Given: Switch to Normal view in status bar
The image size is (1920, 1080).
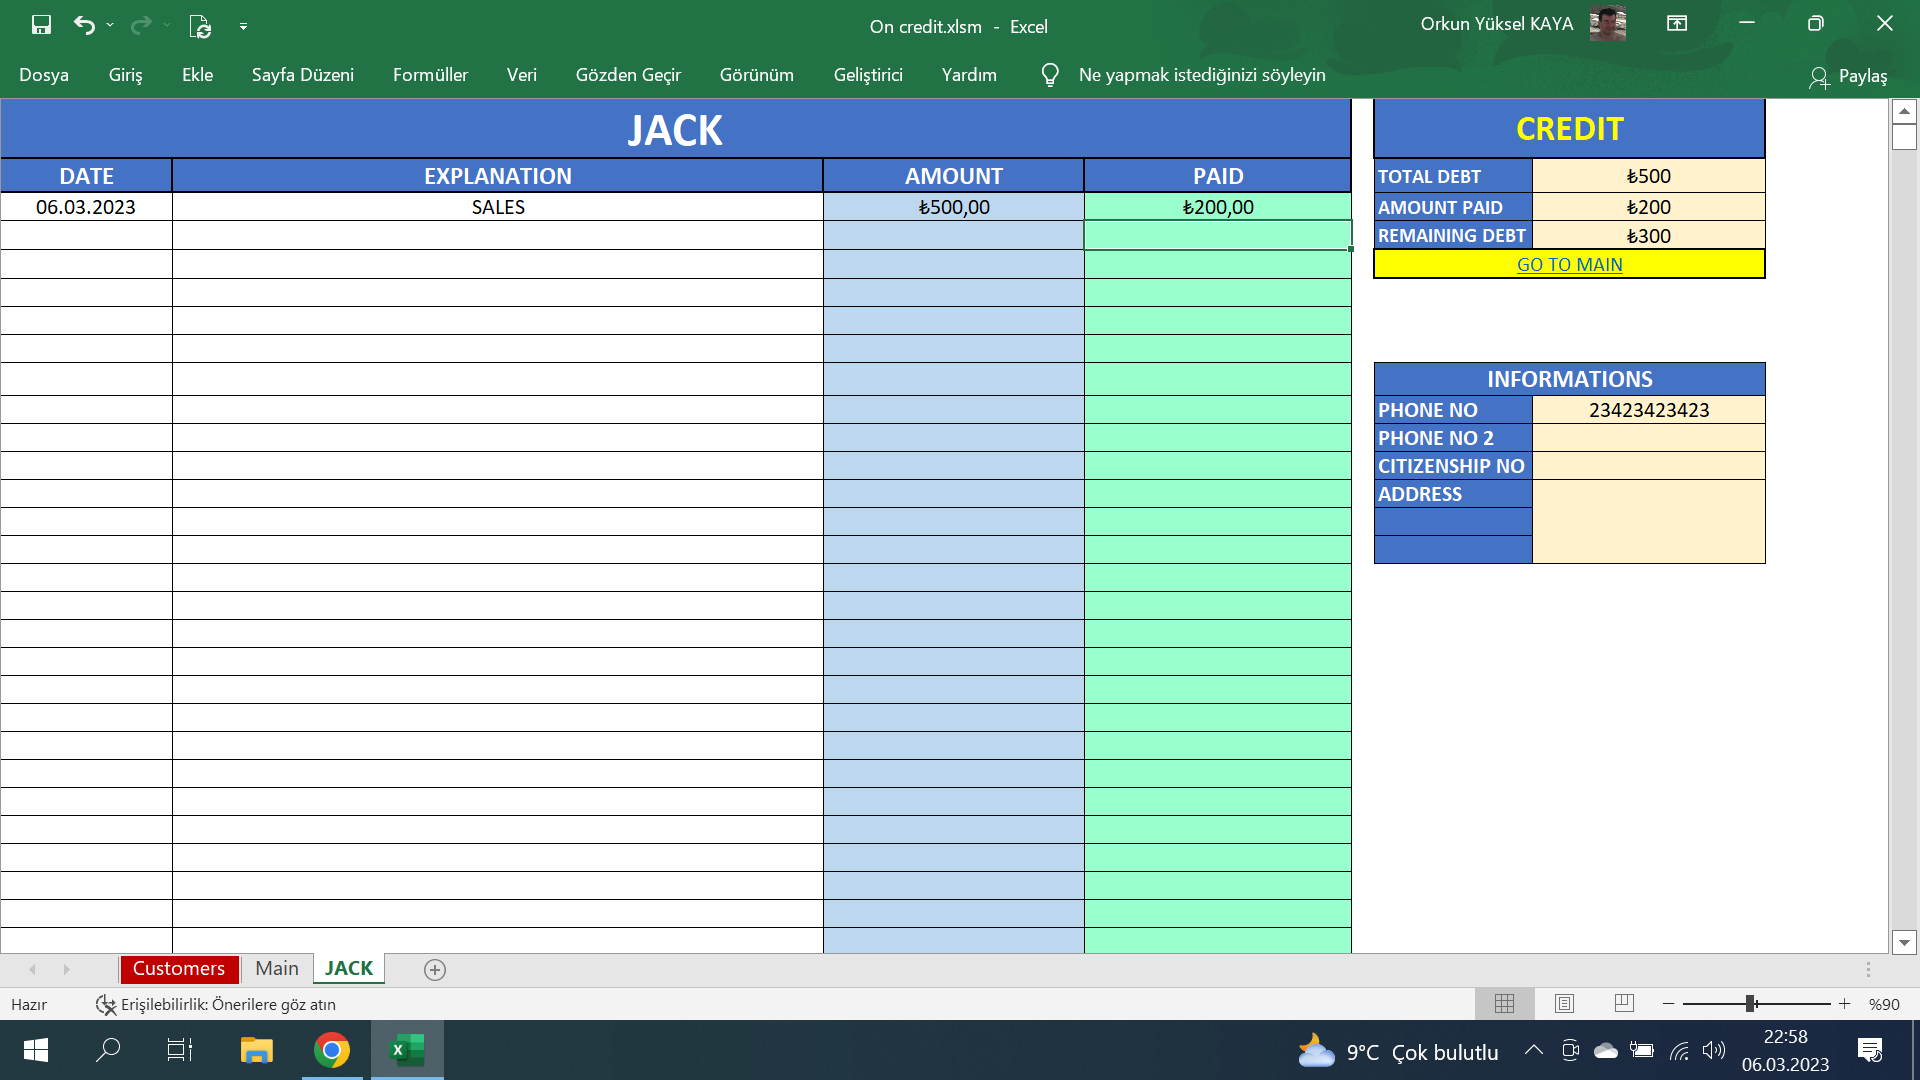Looking at the screenshot, I should [1504, 1003].
